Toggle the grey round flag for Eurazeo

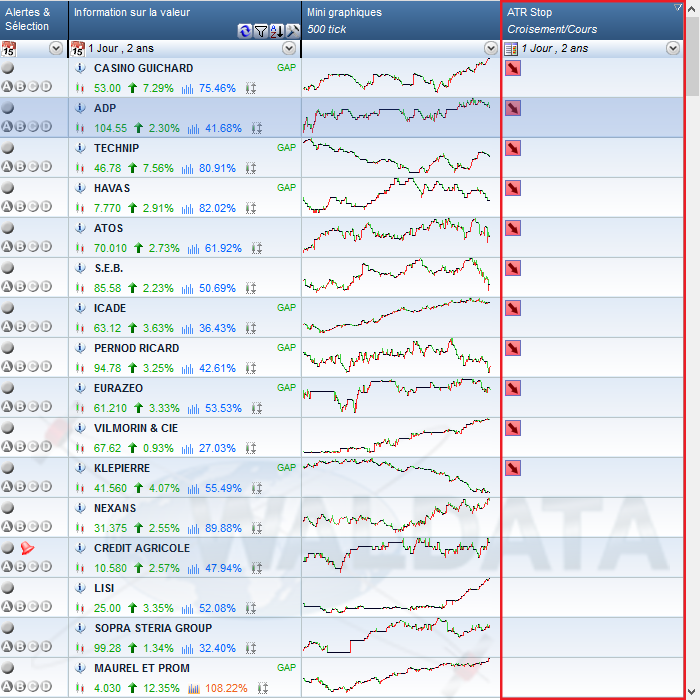coord(8,388)
